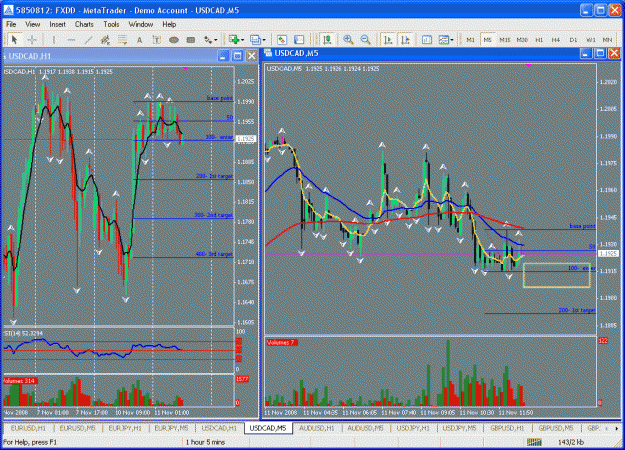625x450 pixels.
Task: Select M30 timeframe
Action: click(x=522, y=40)
